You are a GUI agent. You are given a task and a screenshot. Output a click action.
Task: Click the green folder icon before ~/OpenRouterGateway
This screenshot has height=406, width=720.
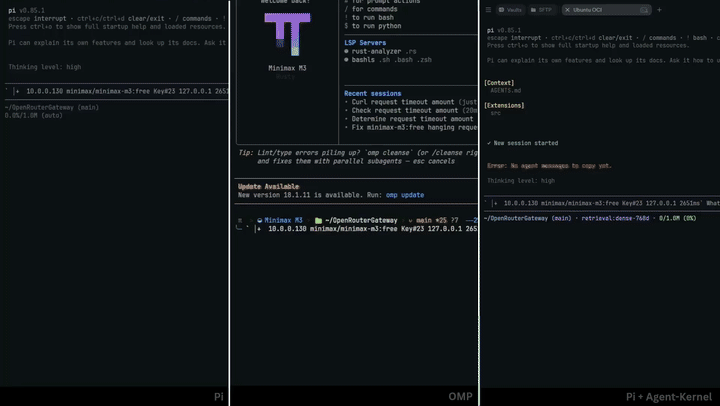pos(318,220)
